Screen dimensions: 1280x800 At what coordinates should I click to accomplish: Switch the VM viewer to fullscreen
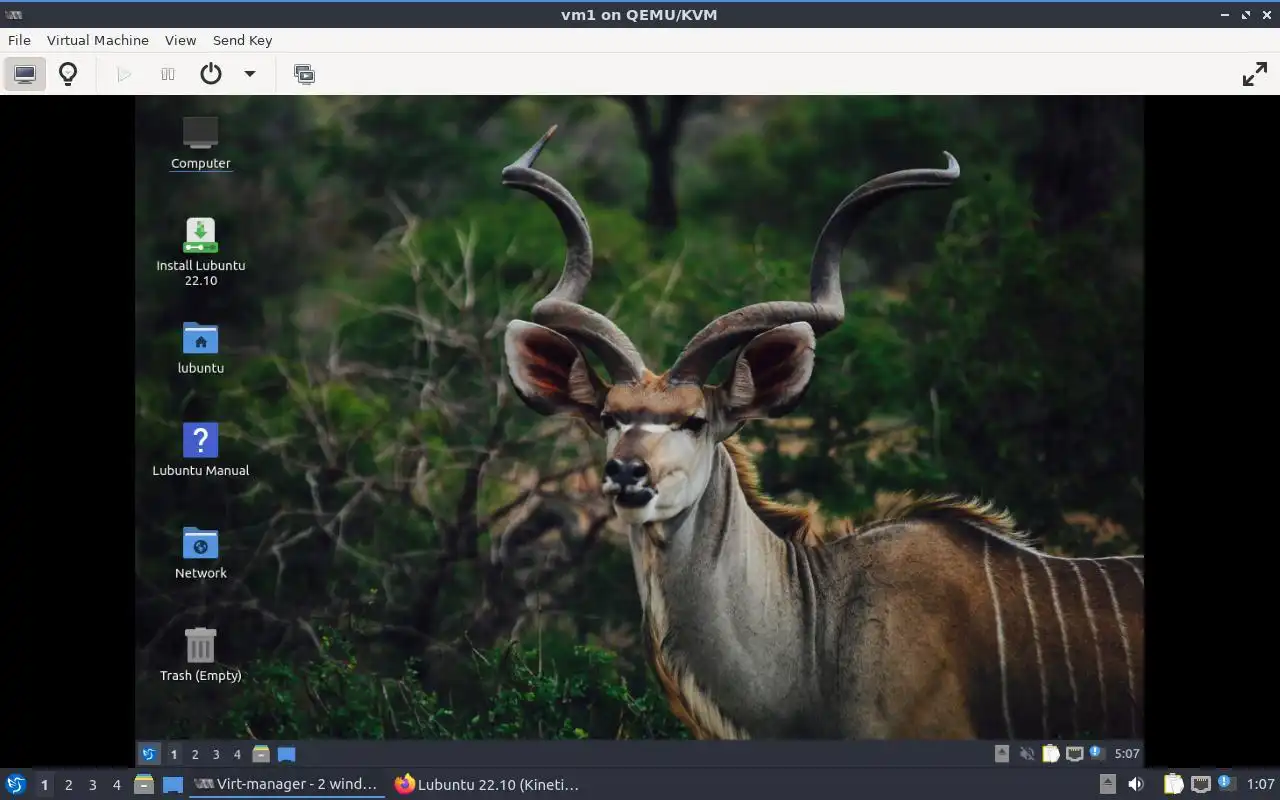tap(1254, 74)
